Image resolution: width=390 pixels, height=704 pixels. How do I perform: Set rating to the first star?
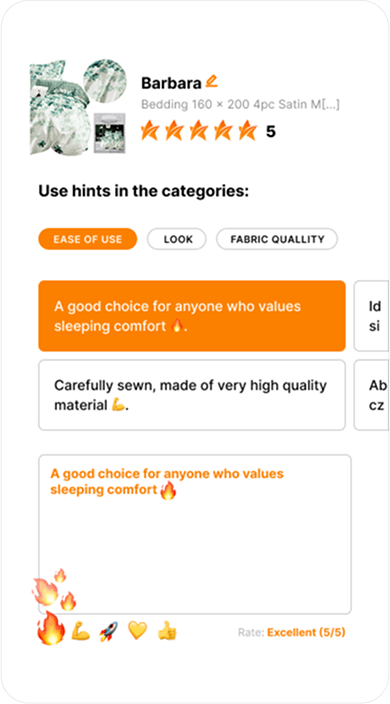pos(149,131)
